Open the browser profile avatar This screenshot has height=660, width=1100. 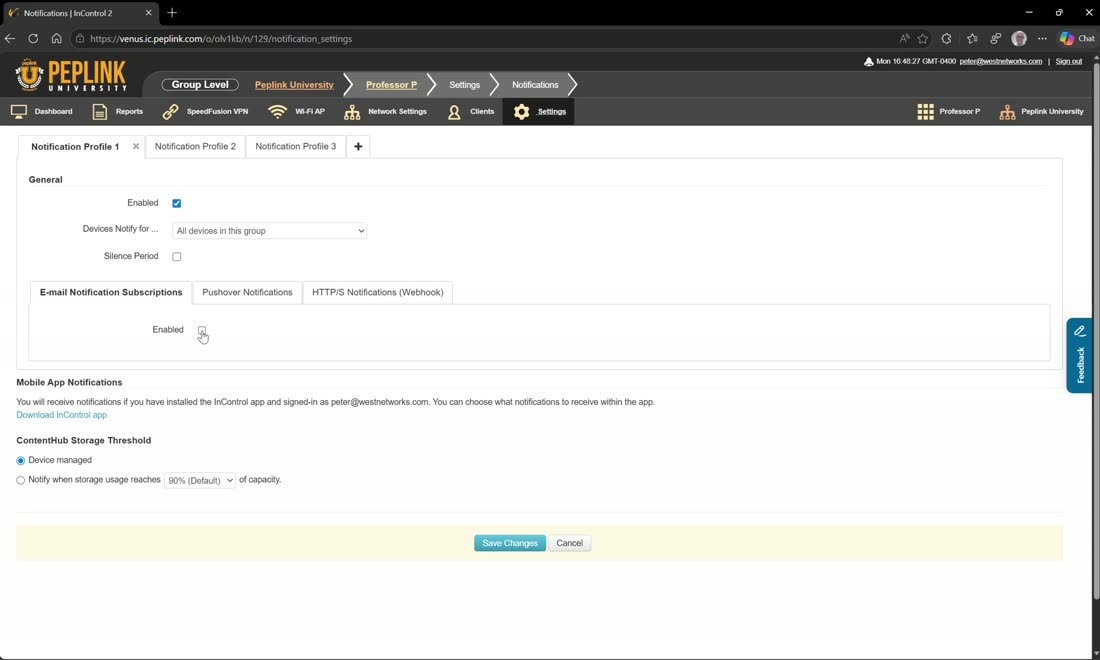click(x=1019, y=39)
